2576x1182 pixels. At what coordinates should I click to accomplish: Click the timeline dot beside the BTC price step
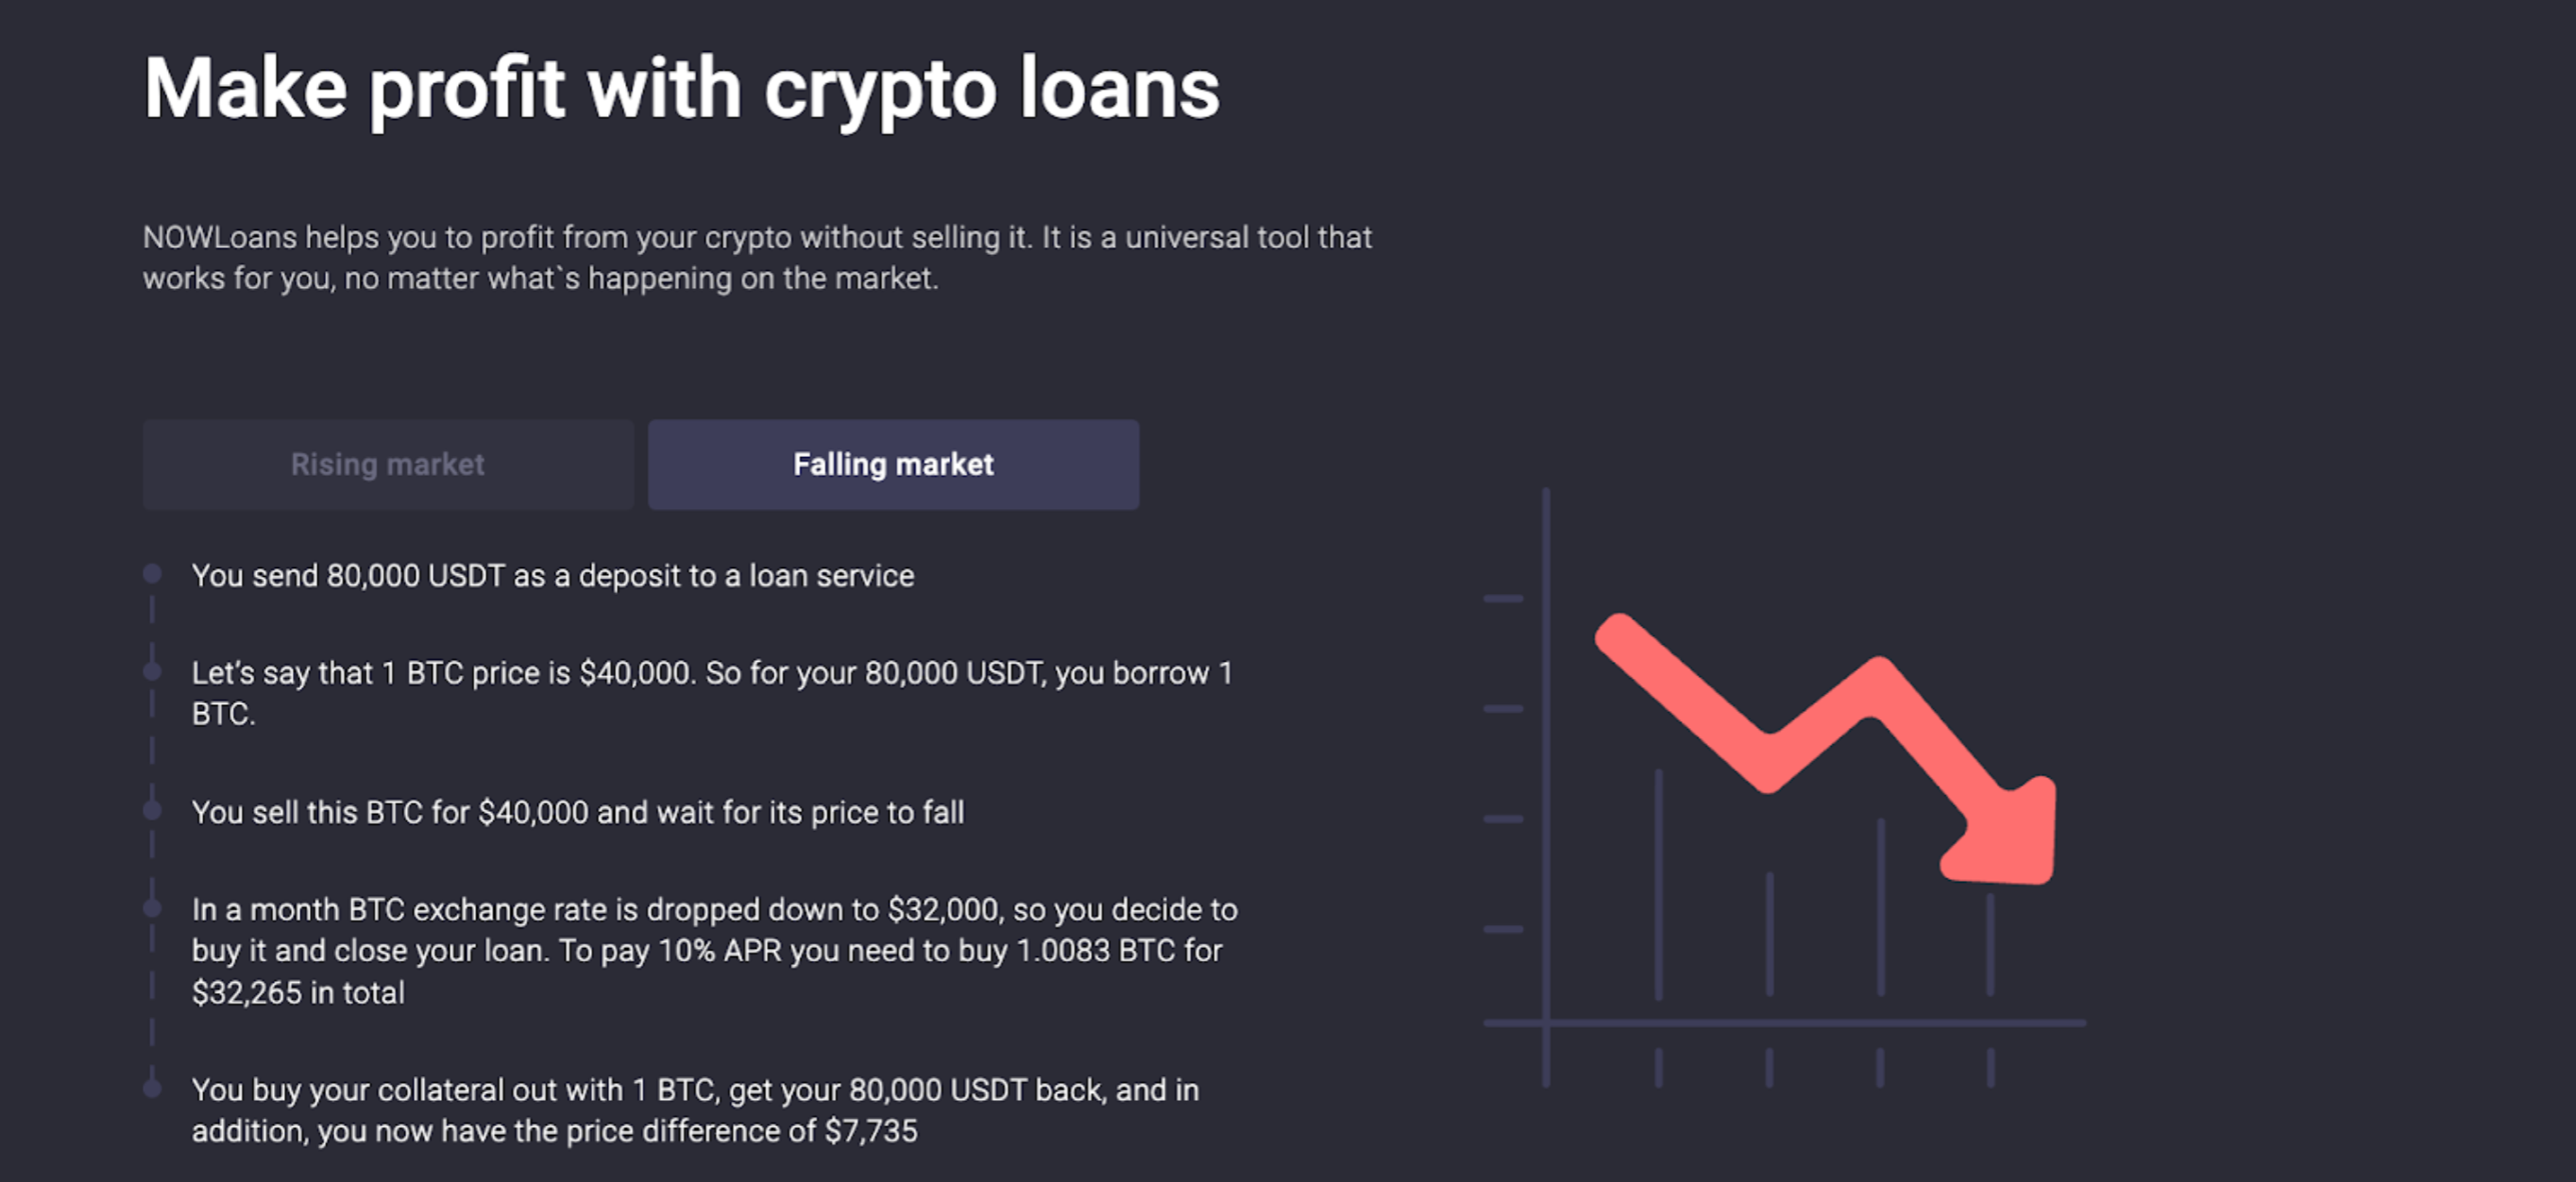click(x=152, y=670)
